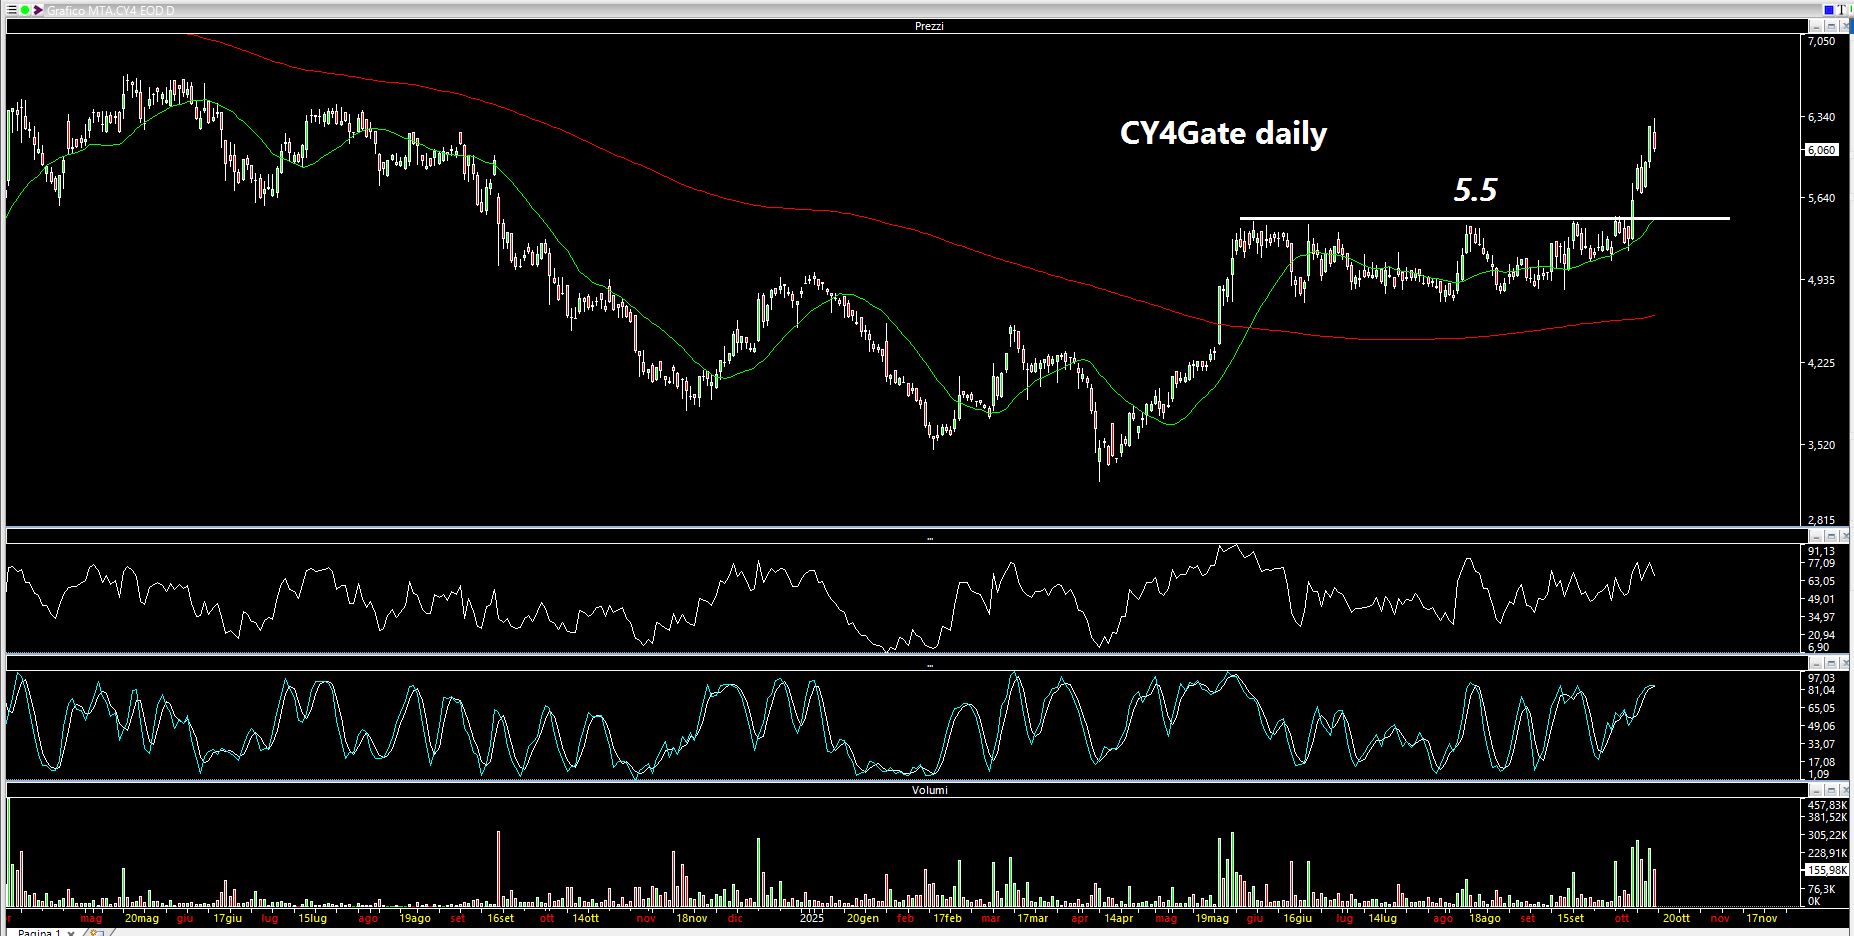The width and height of the screenshot is (1854, 936).
Task: Switch to the Pagina 1 tab
Action: (39, 932)
